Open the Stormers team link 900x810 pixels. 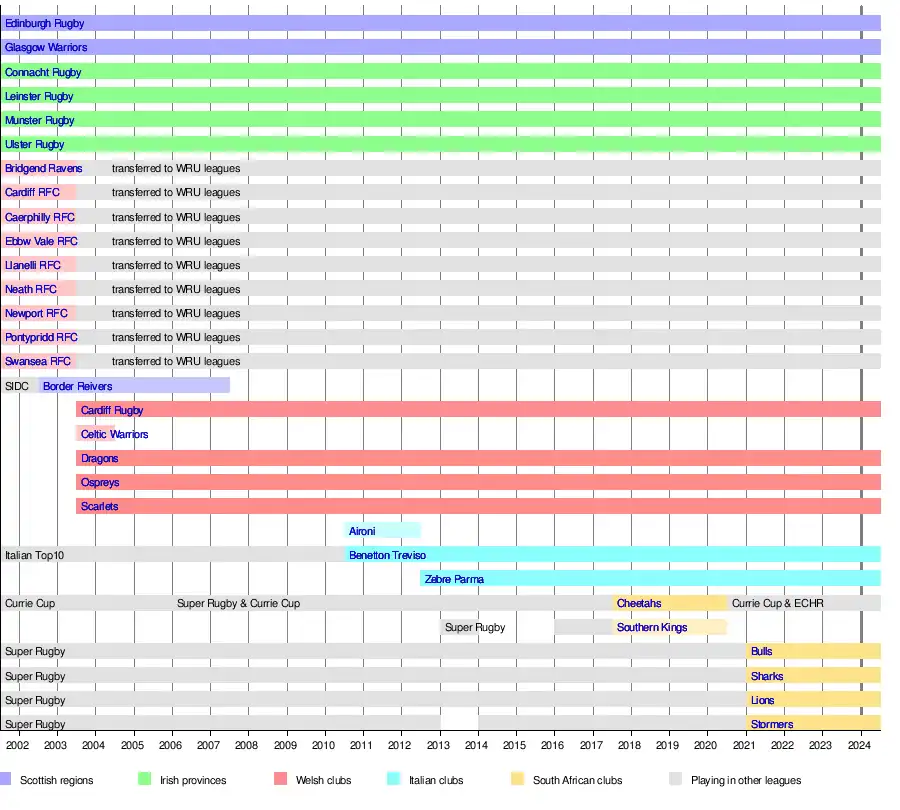pyautogui.click(x=771, y=724)
